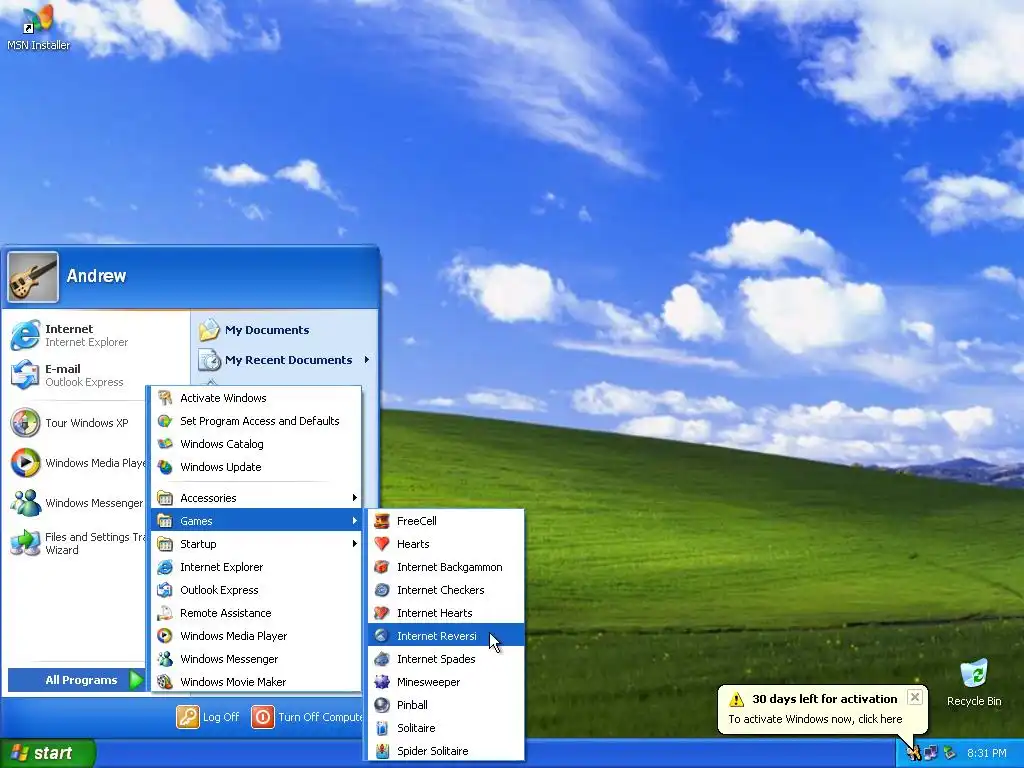
Task: Click the Outlook Express E-mail icon
Action: 25,375
